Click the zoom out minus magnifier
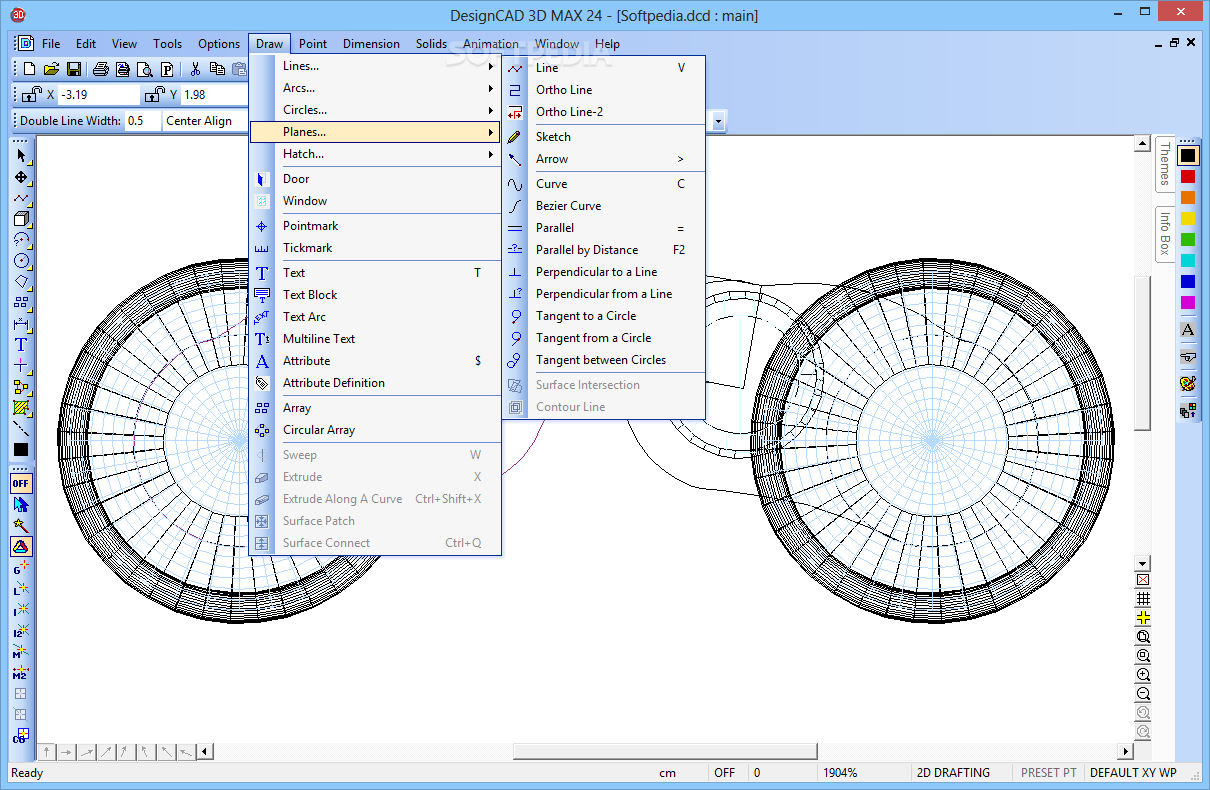The width and height of the screenshot is (1210, 790). [1143, 694]
